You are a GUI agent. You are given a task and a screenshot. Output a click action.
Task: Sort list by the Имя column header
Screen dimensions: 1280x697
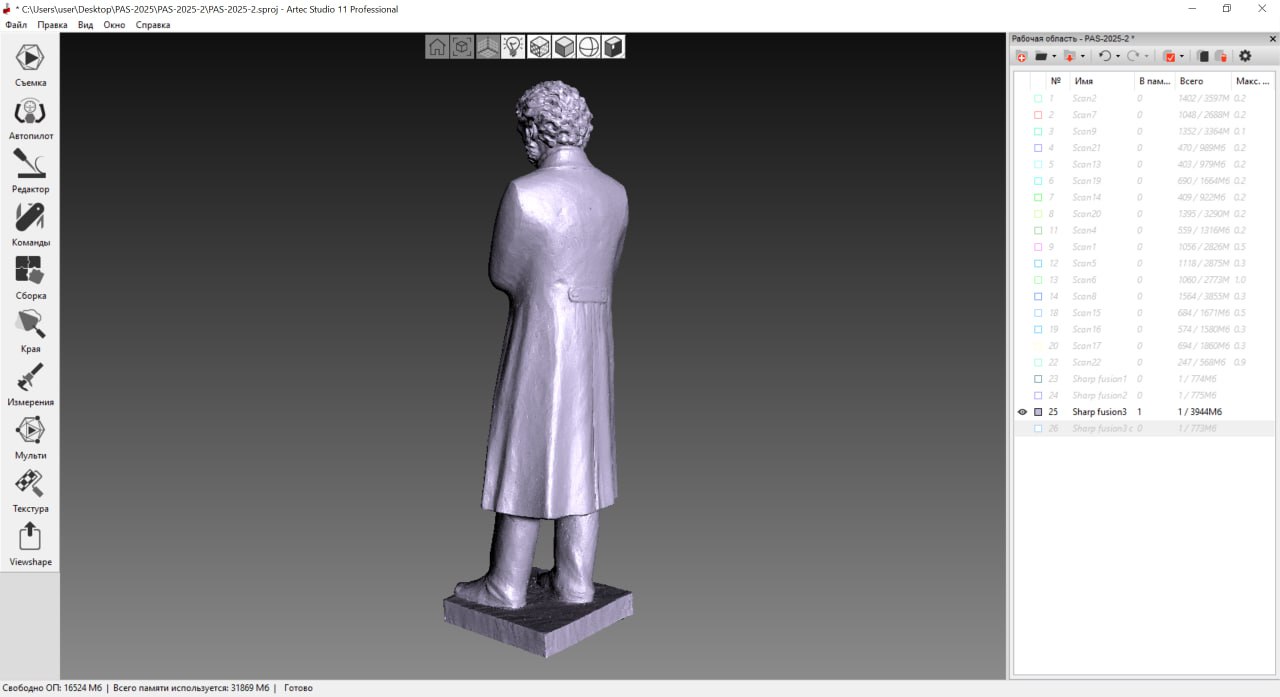click(x=1101, y=81)
